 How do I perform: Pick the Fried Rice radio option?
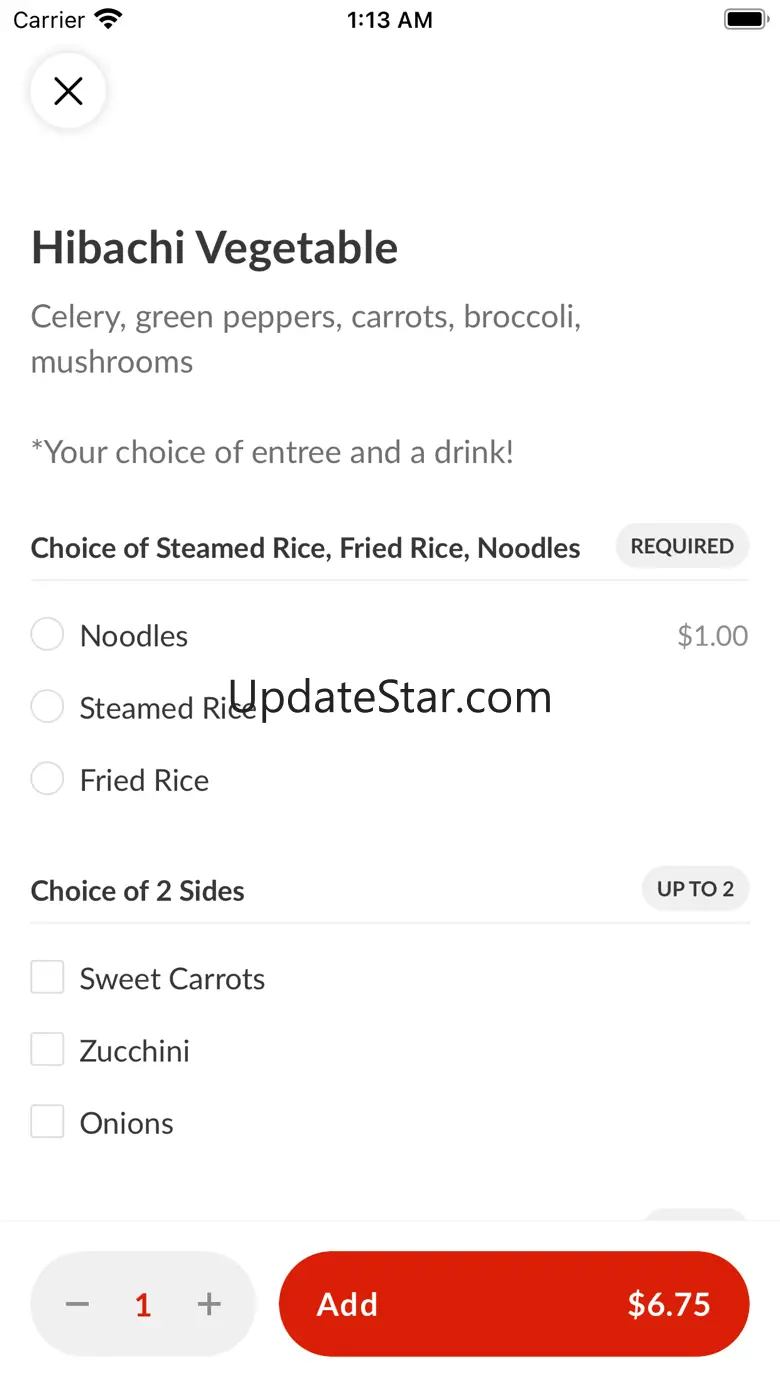click(x=47, y=779)
